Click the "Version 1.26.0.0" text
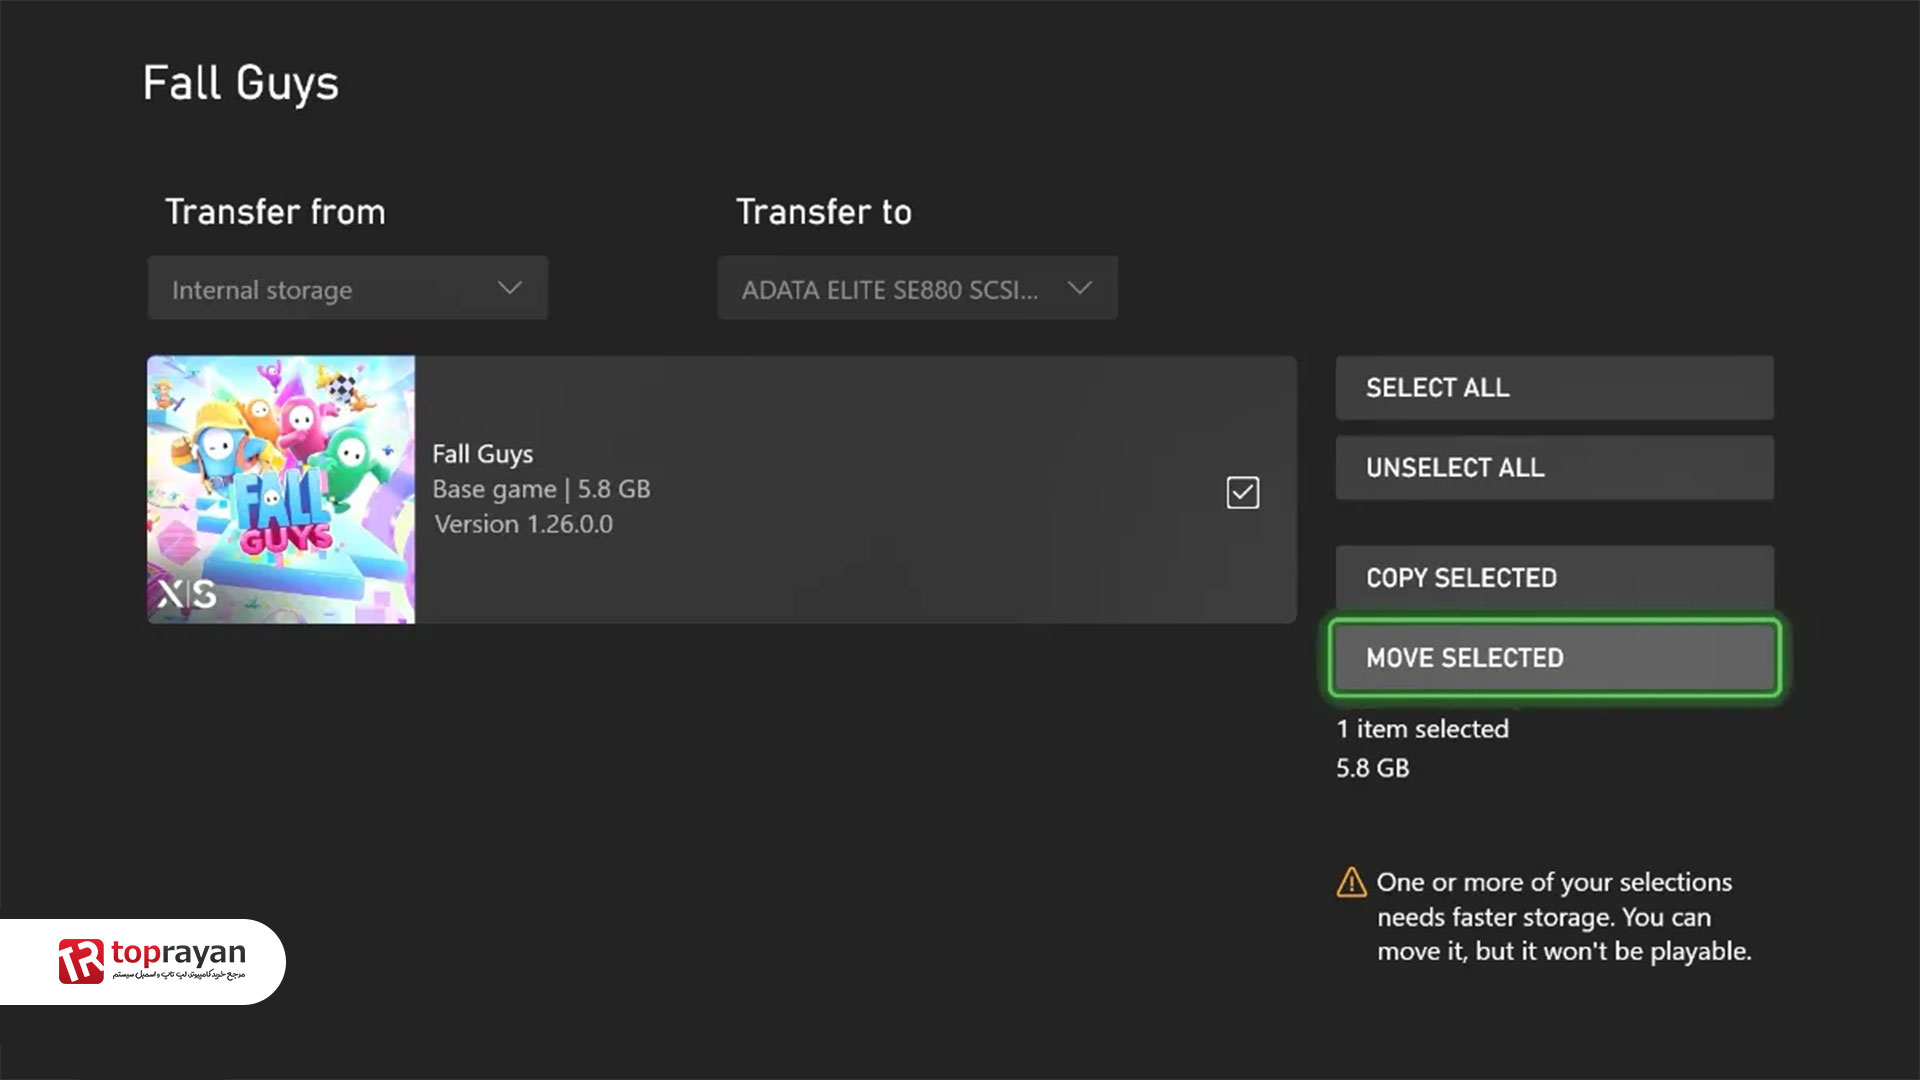 click(523, 524)
